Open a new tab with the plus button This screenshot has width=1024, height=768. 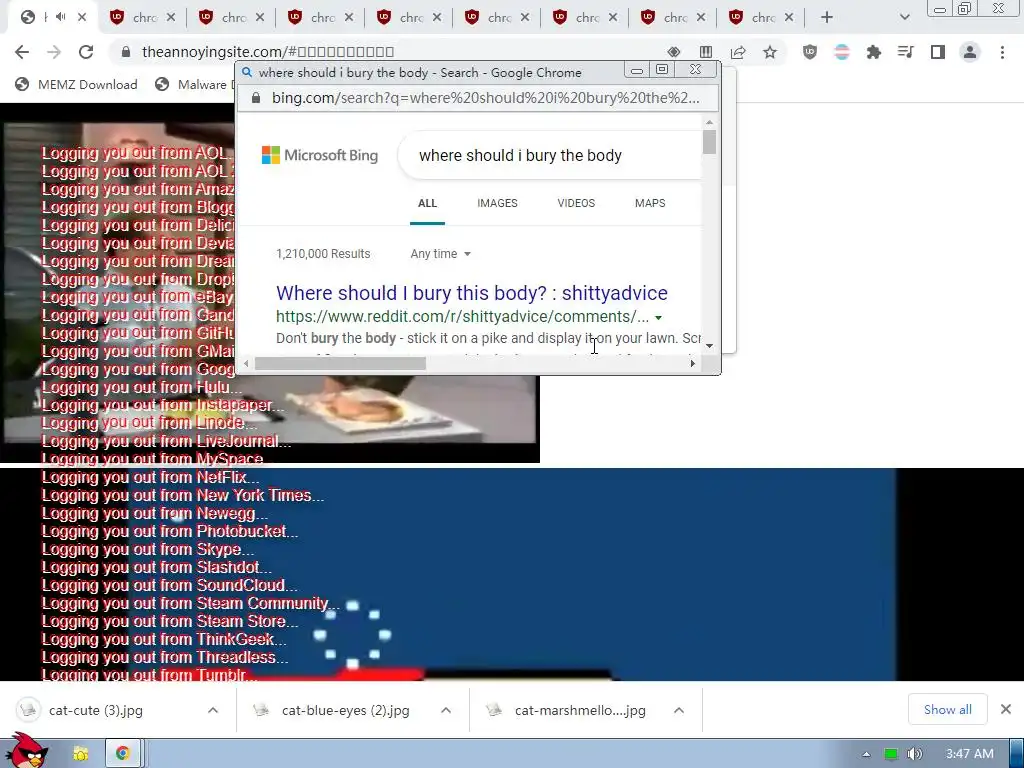(x=827, y=18)
